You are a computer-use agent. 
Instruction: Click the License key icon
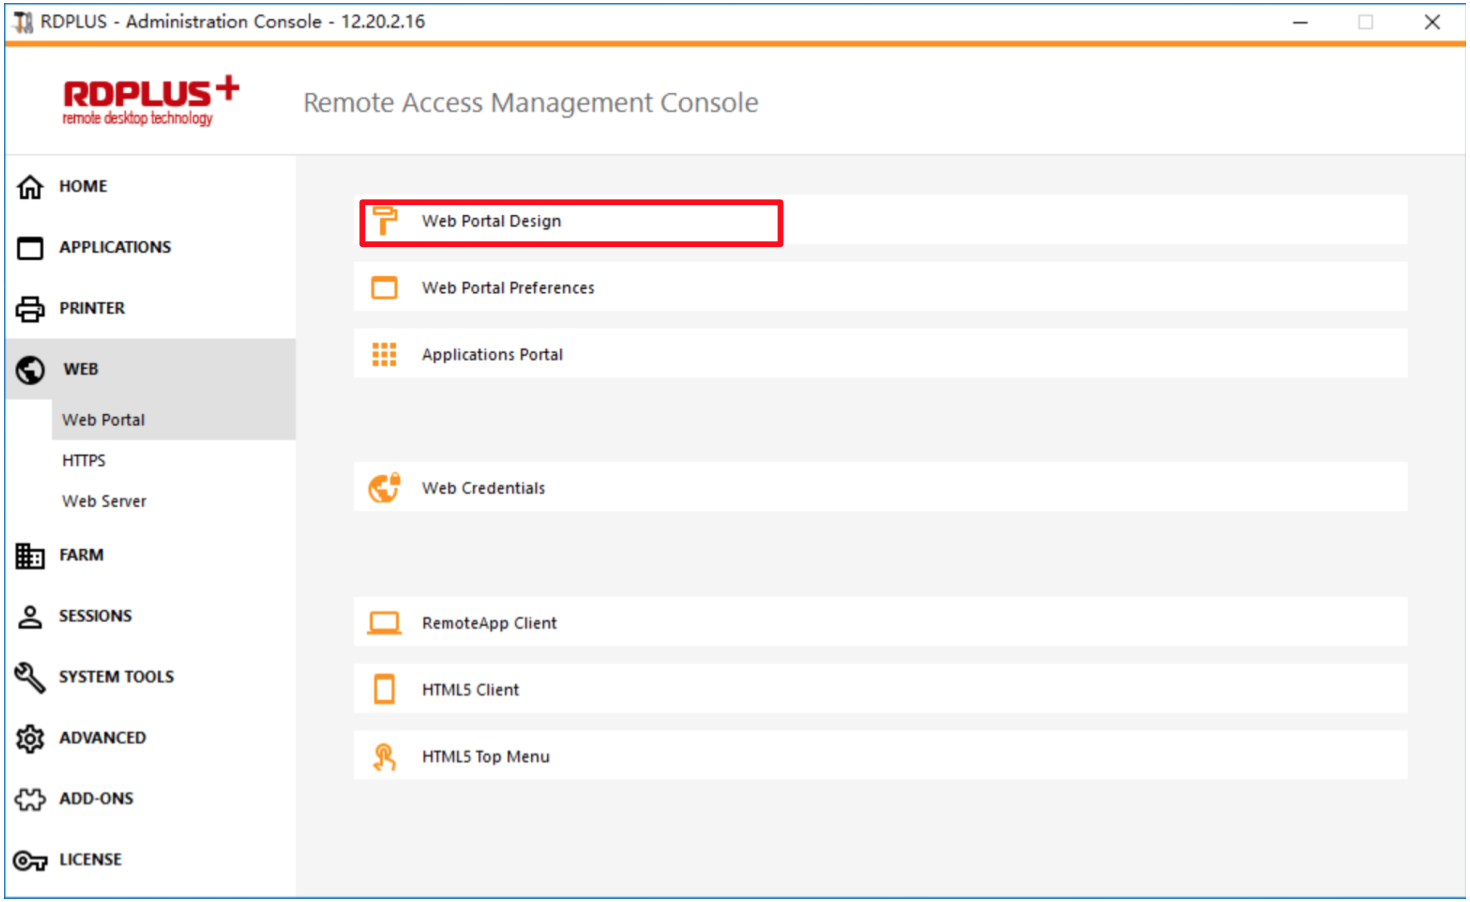click(x=30, y=860)
